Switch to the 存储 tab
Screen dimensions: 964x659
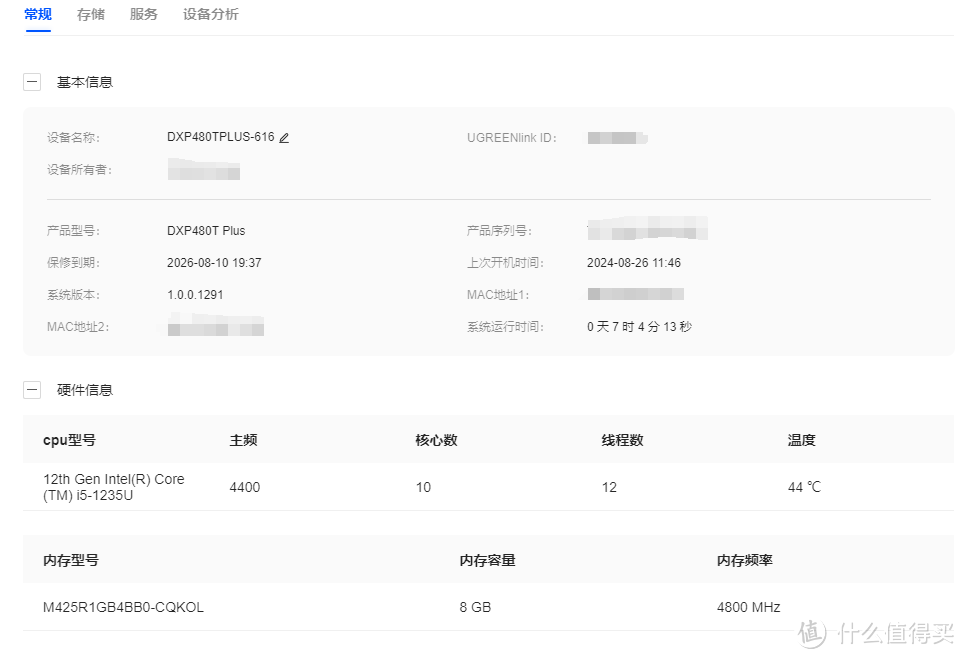90,14
